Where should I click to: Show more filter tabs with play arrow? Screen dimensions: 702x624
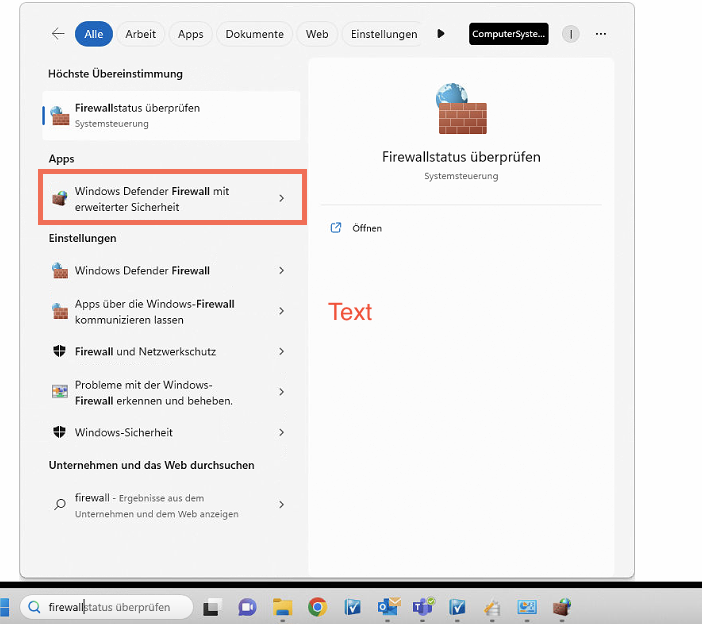pos(441,34)
